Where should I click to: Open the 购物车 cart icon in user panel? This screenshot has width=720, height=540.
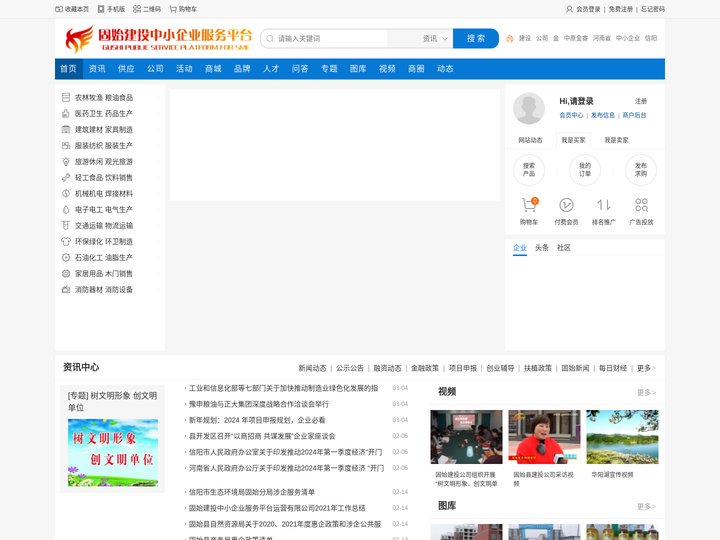(529, 205)
